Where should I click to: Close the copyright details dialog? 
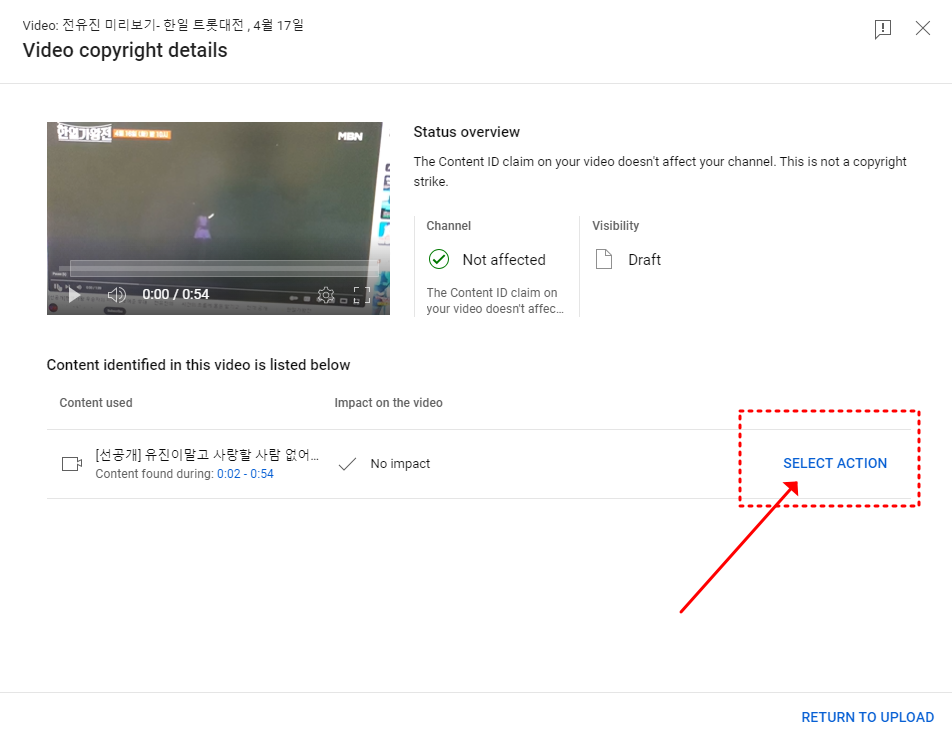point(923,29)
